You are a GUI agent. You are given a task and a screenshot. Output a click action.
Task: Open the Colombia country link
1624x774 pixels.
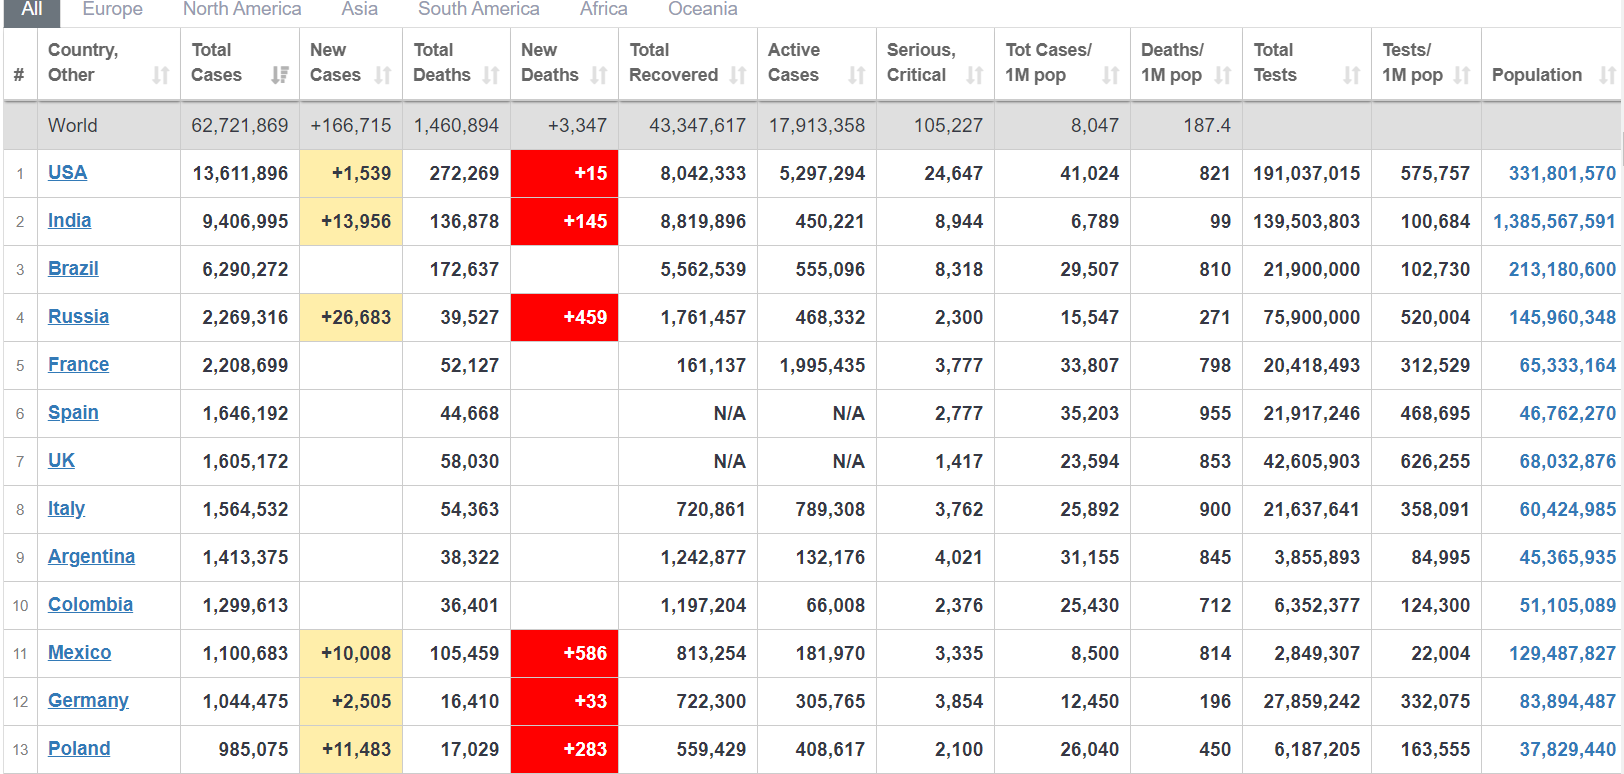coord(90,604)
